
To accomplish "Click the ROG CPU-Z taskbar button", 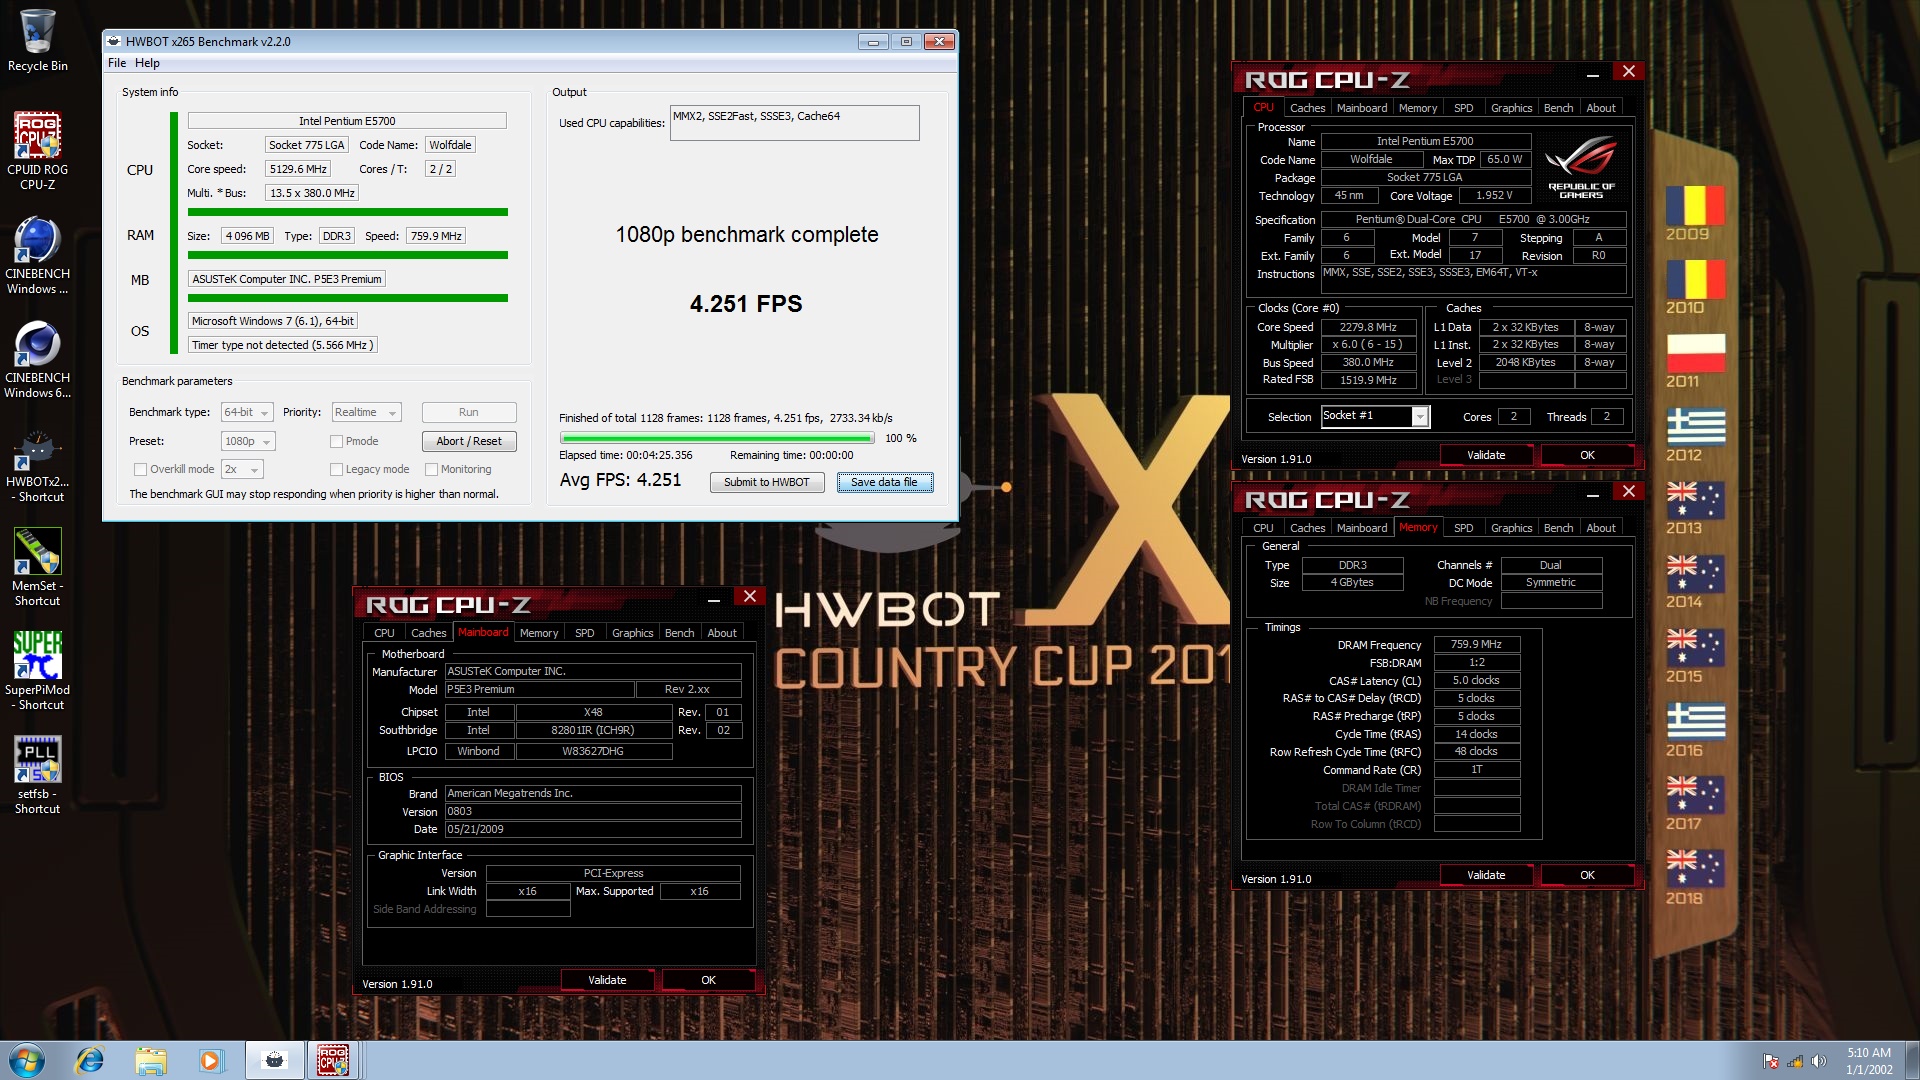I will [x=332, y=1060].
